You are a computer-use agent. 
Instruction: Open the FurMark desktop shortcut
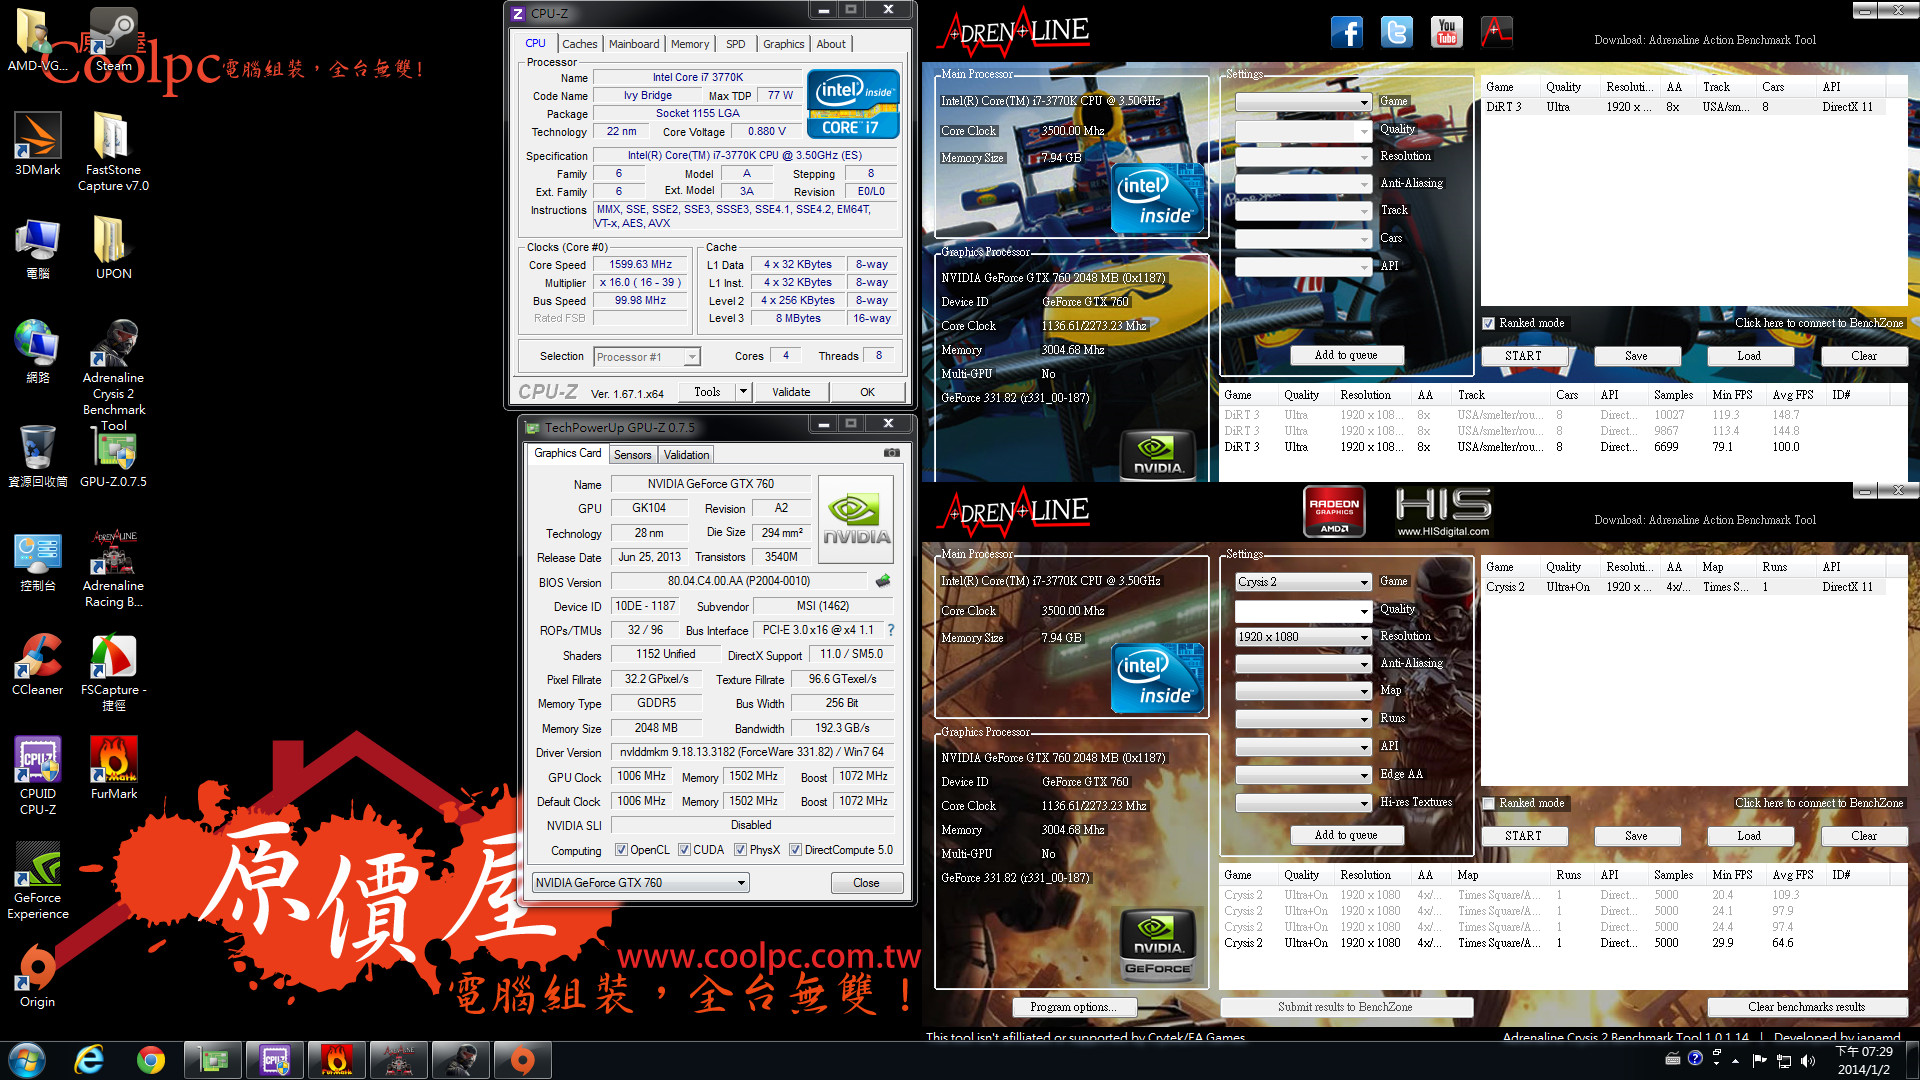pos(113,768)
